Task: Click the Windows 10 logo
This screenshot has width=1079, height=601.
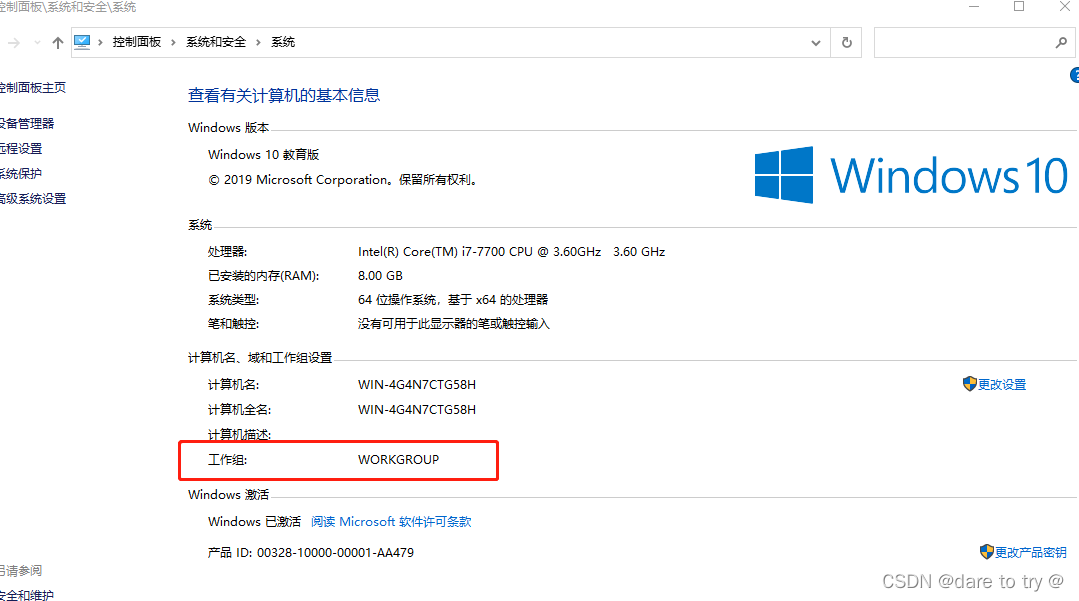Action: 911,175
